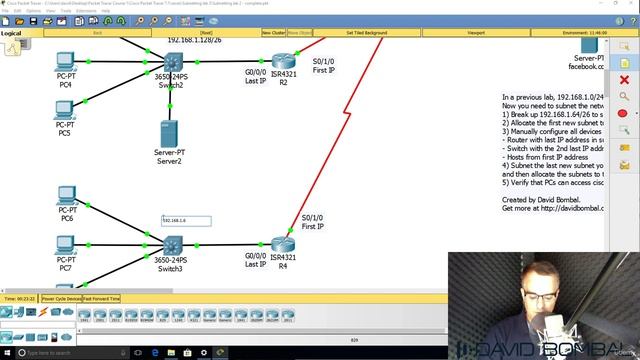
Task: Click the Viewport button
Action: [x=476, y=33]
